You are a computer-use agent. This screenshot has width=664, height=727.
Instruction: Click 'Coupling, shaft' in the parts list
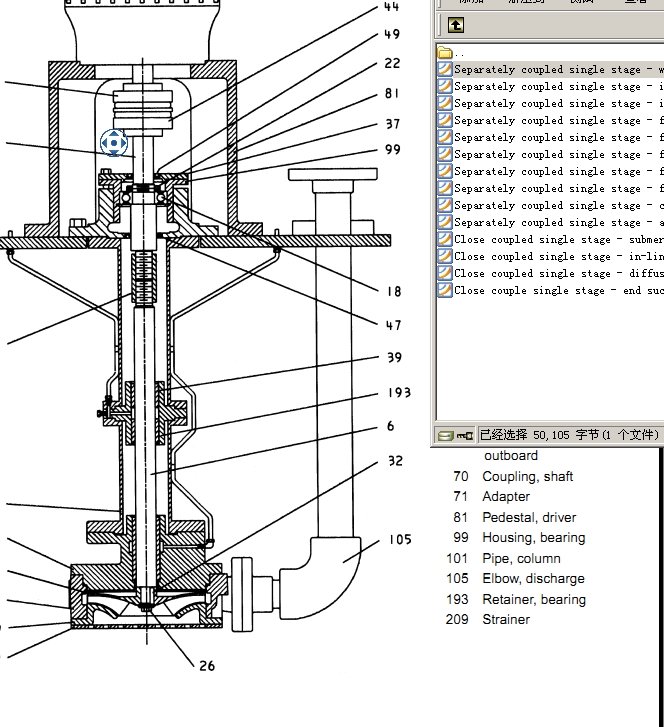tap(527, 477)
